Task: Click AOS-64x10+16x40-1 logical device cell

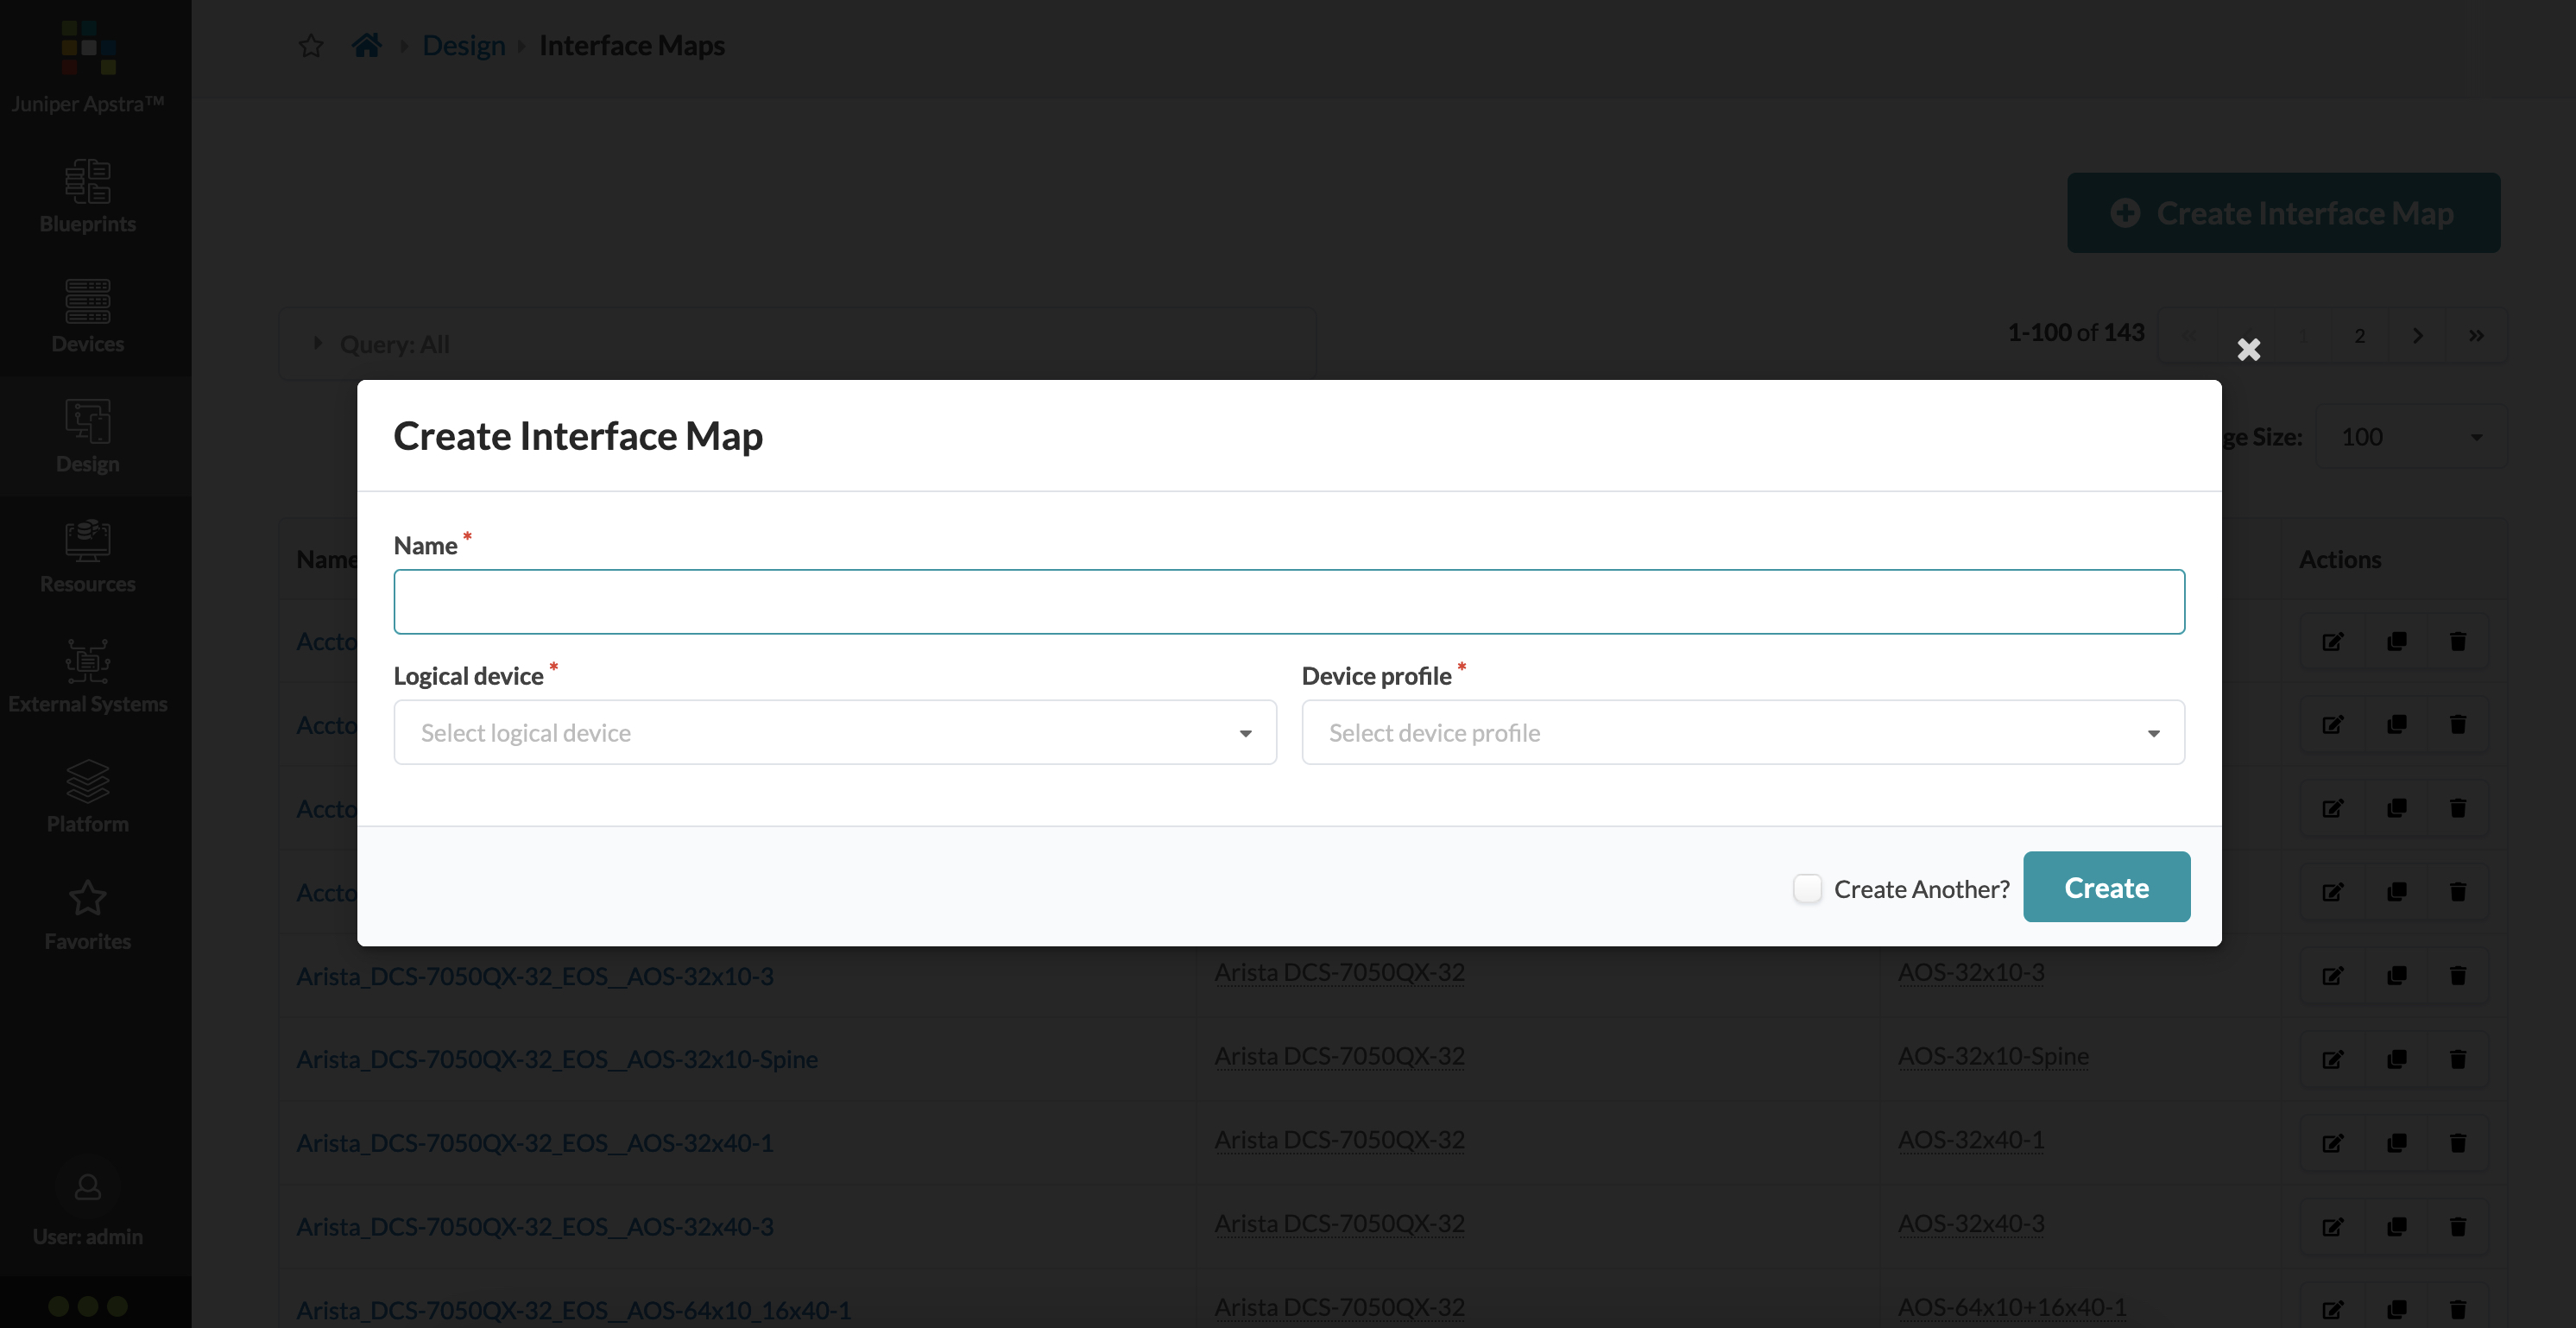Action: (x=2012, y=1307)
